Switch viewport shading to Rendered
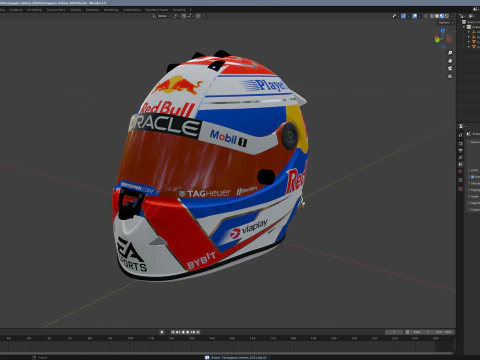Viewport: 480px width, 360px height. click(447, 16)
